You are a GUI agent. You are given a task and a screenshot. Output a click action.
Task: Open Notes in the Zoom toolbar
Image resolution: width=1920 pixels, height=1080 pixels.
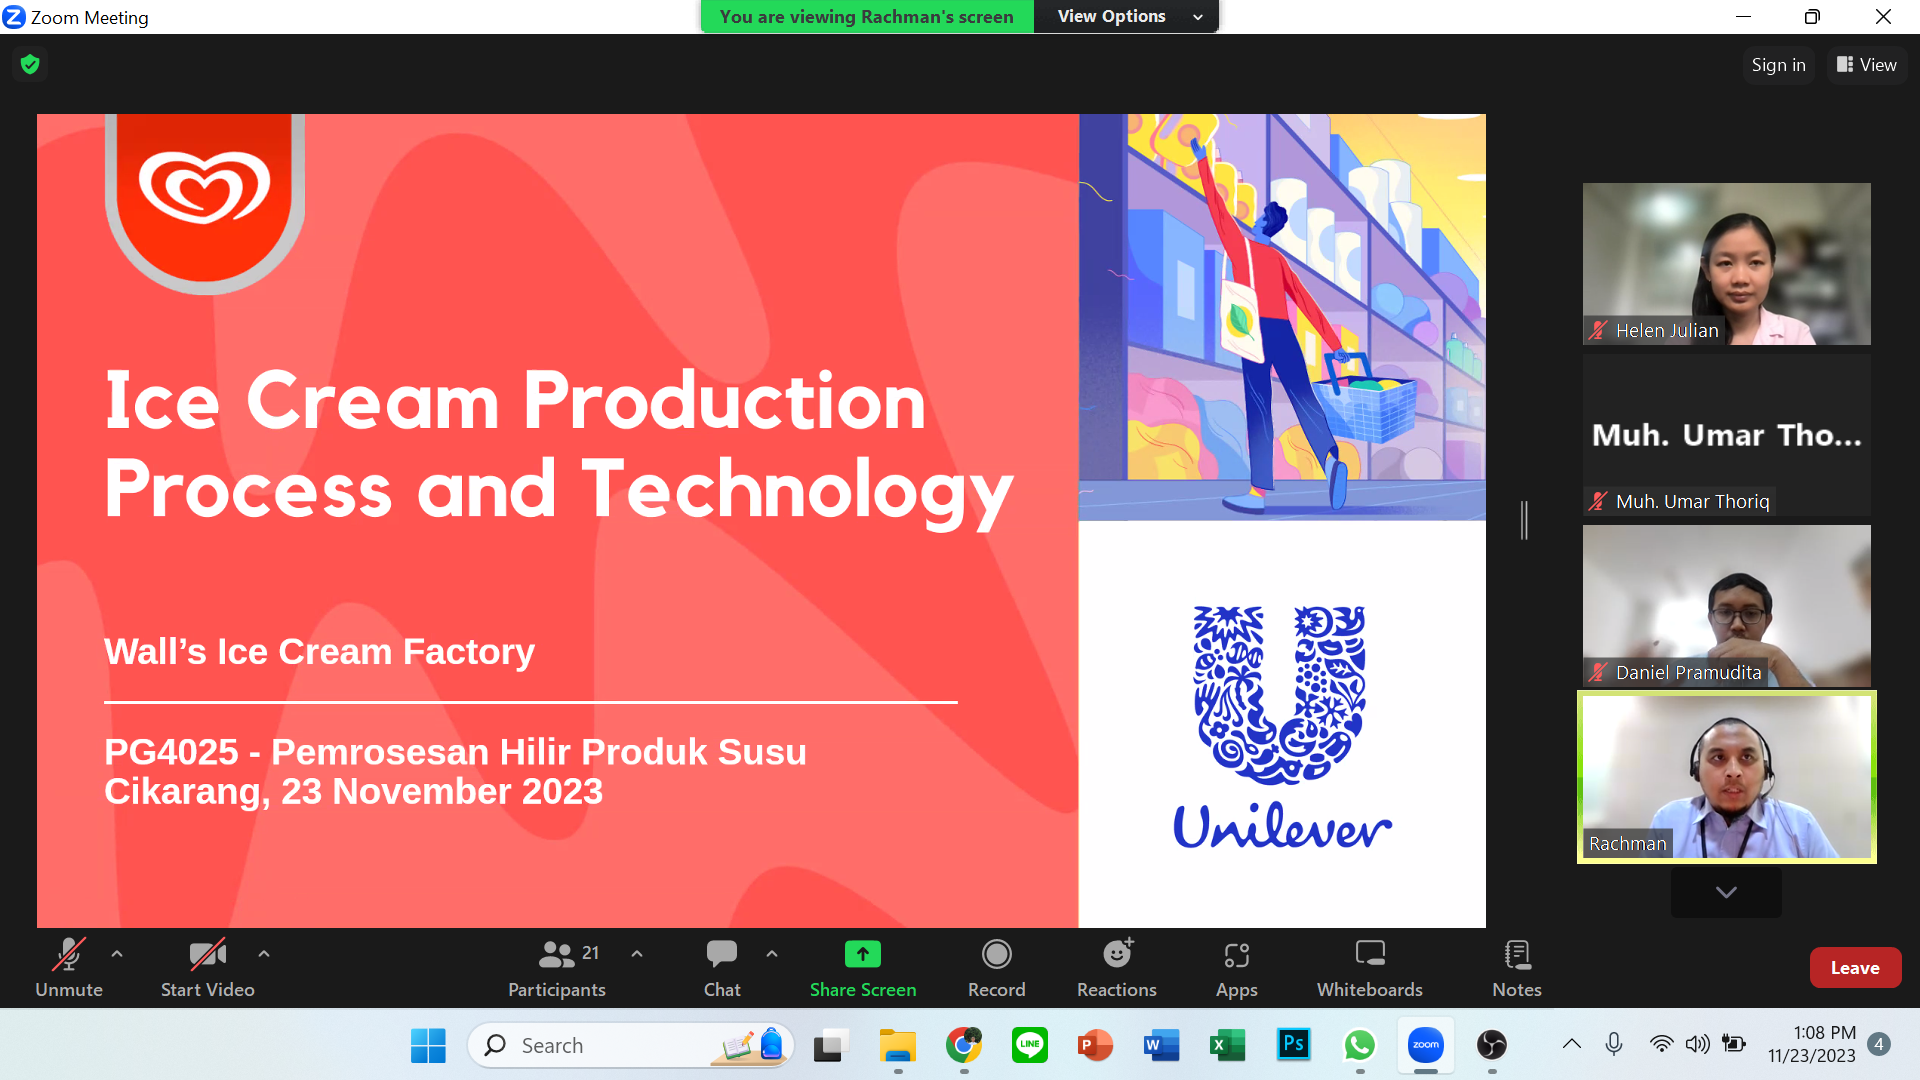1517,967
